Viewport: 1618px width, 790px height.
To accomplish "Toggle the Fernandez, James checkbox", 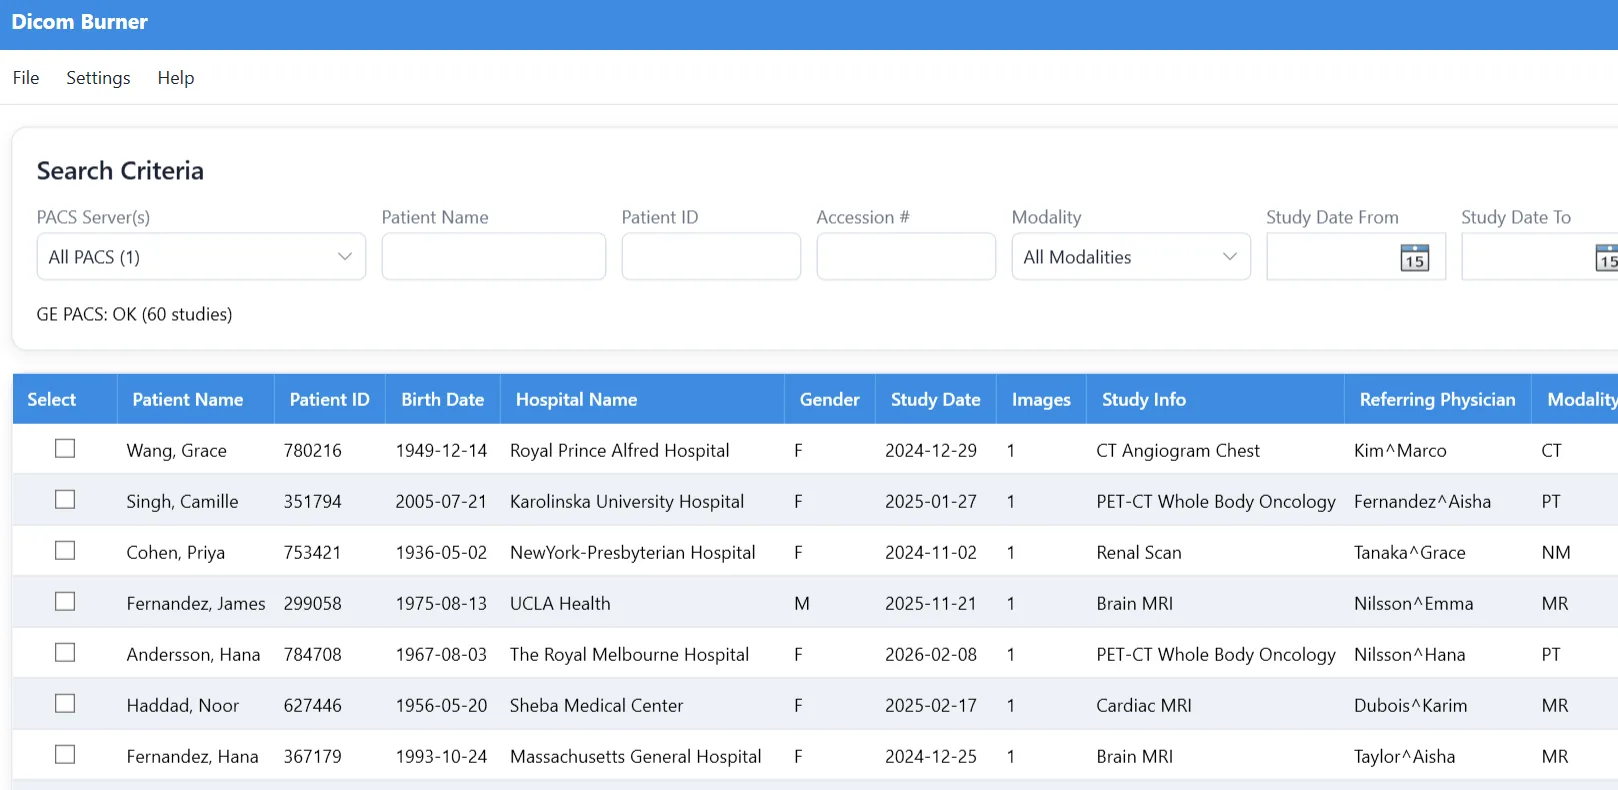I will point(65,602).
